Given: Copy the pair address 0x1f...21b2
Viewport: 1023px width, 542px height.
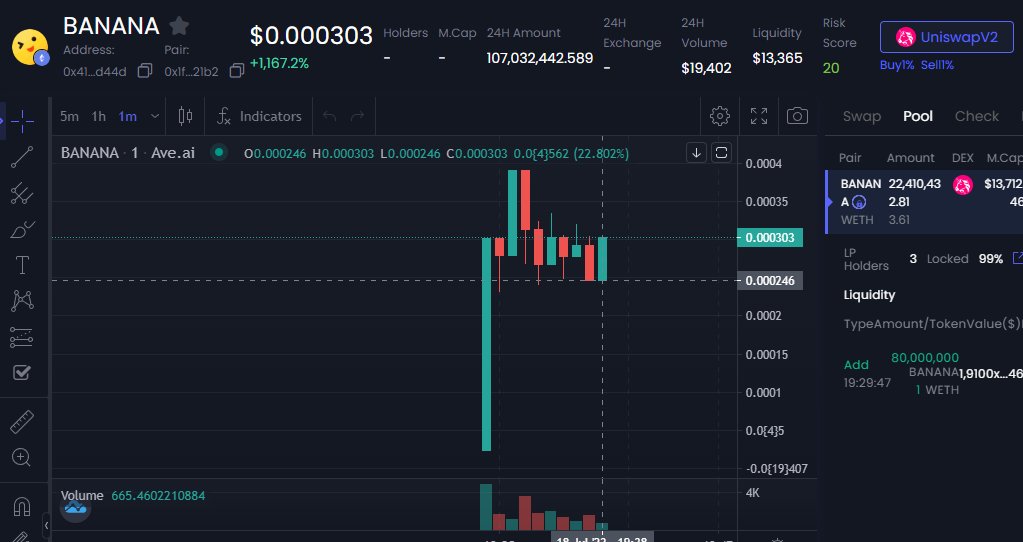Looking at the screenshot, I should pos(237,71).
